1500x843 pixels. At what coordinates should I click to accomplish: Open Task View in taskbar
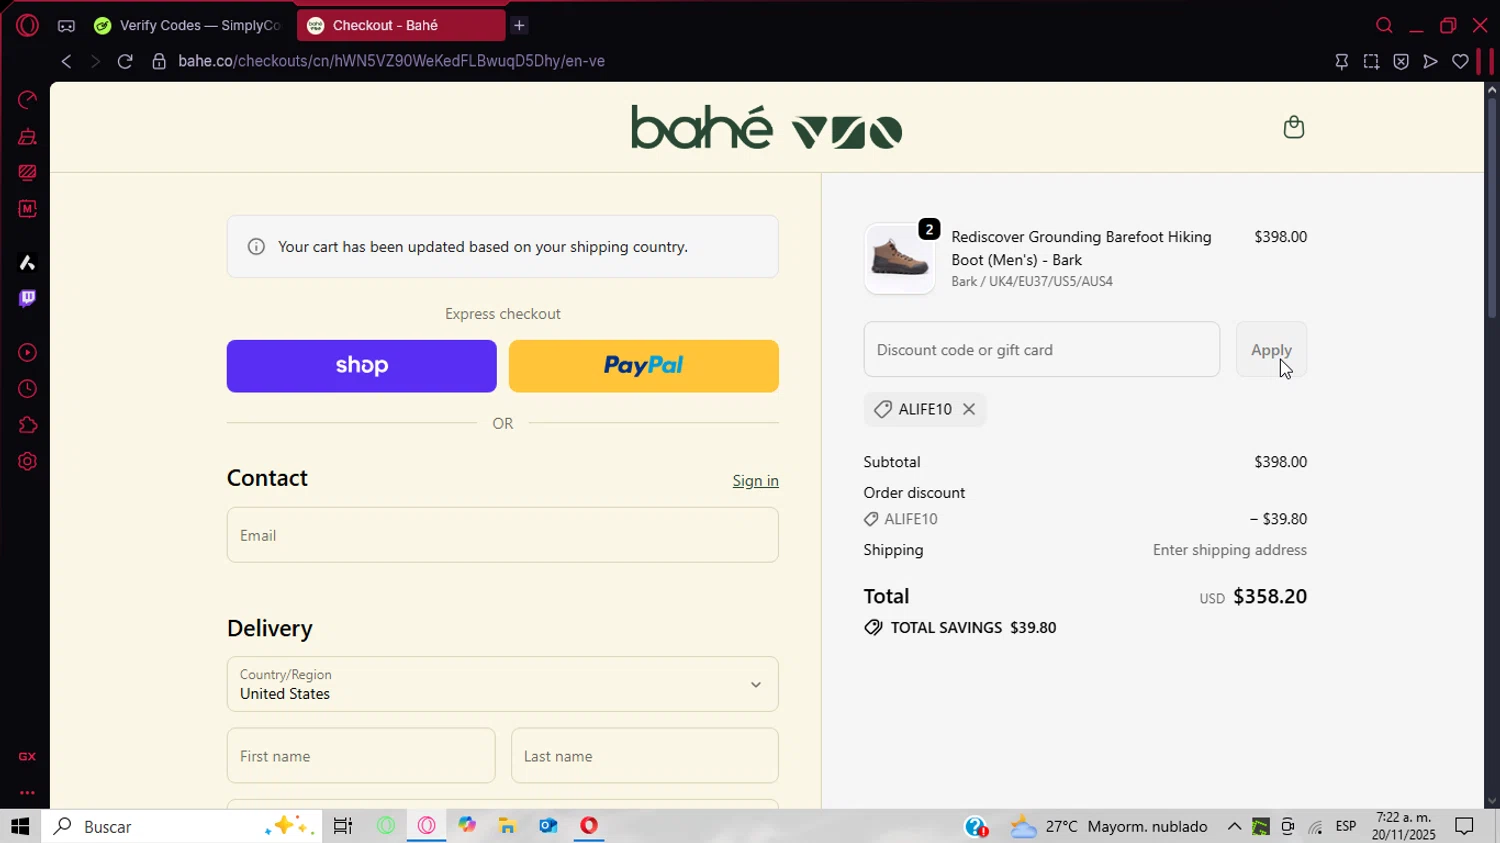point(343,826)
